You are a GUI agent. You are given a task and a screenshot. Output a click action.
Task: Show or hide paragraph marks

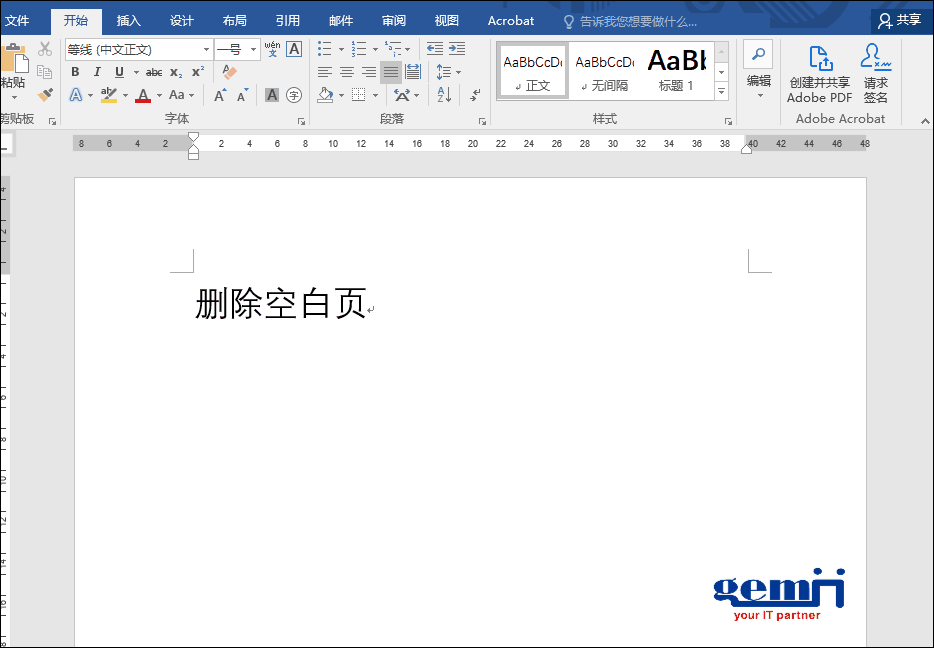pos(475,95)
